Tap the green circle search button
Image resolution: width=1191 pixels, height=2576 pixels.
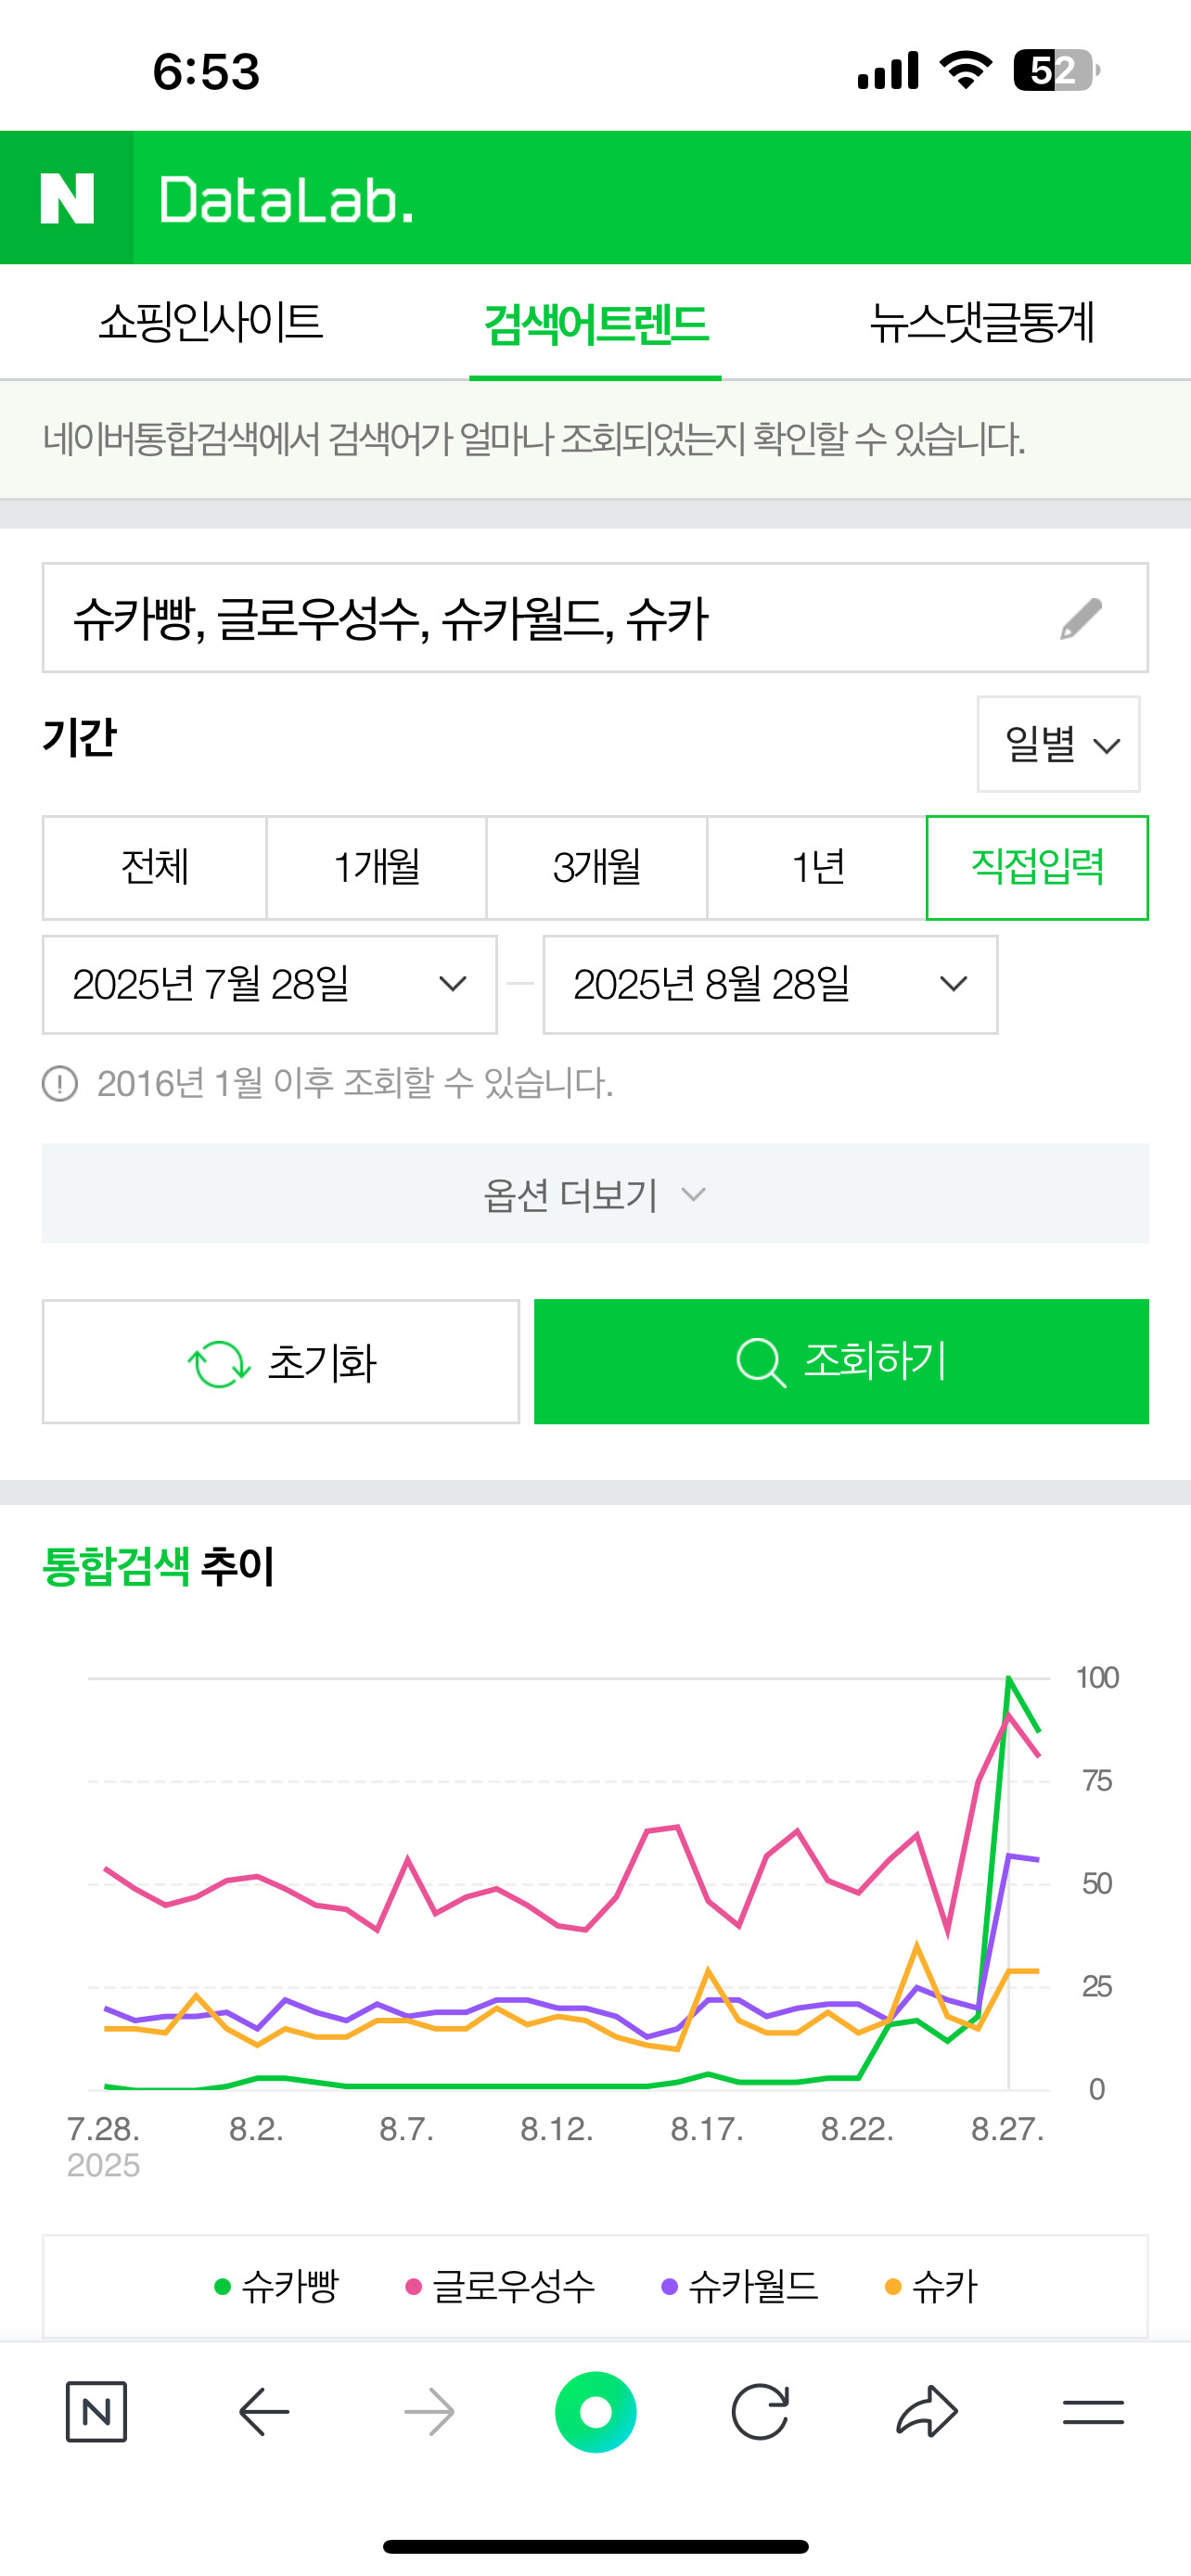click(x=595, y=2412)
